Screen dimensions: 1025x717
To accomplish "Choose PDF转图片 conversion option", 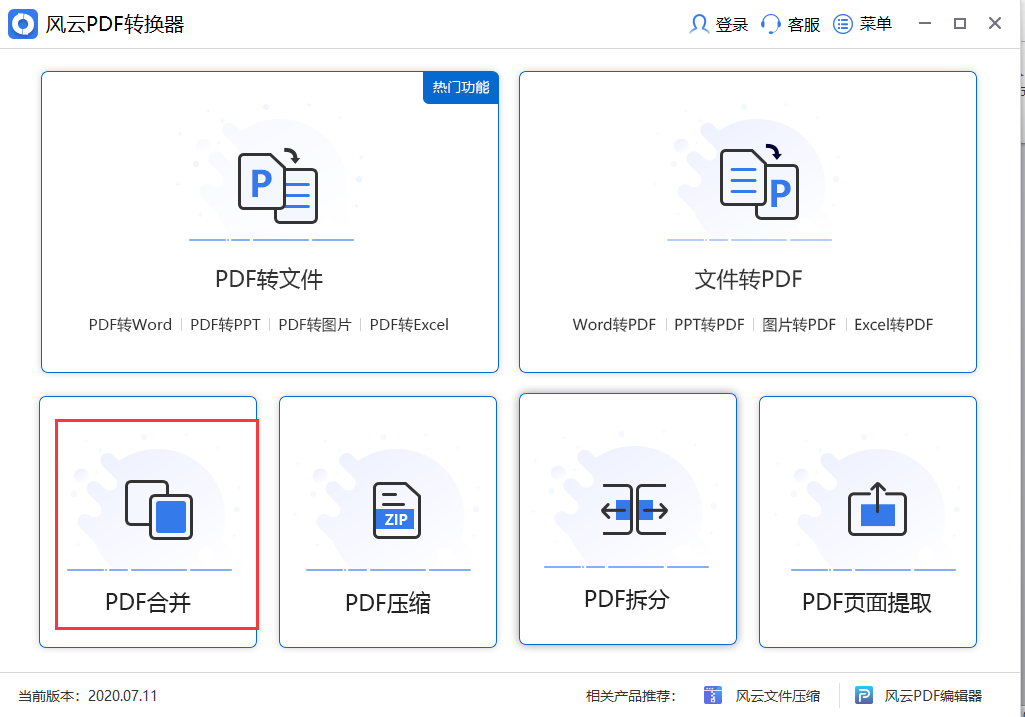I will pos(314,325).
